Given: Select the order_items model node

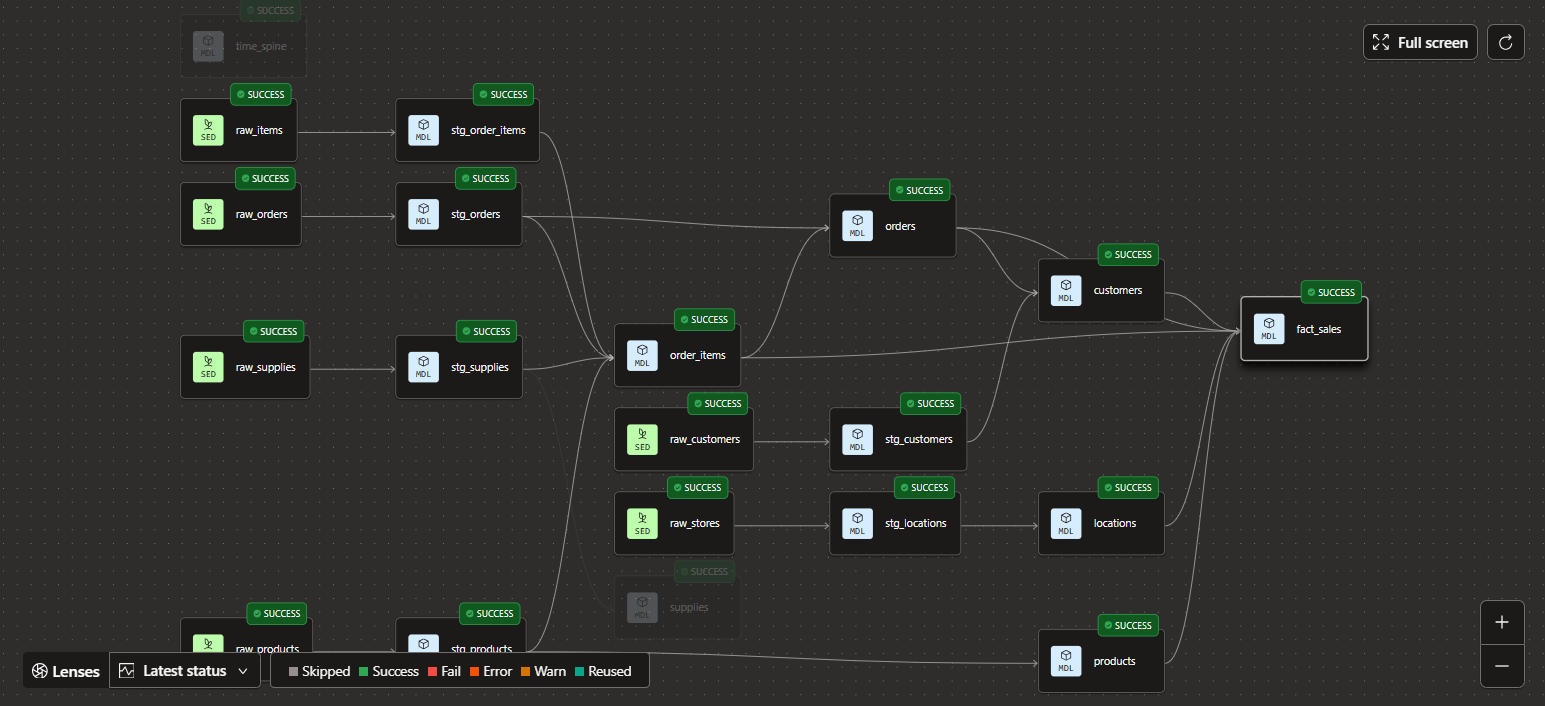Looking at the screenshot, I should [697, 355].
